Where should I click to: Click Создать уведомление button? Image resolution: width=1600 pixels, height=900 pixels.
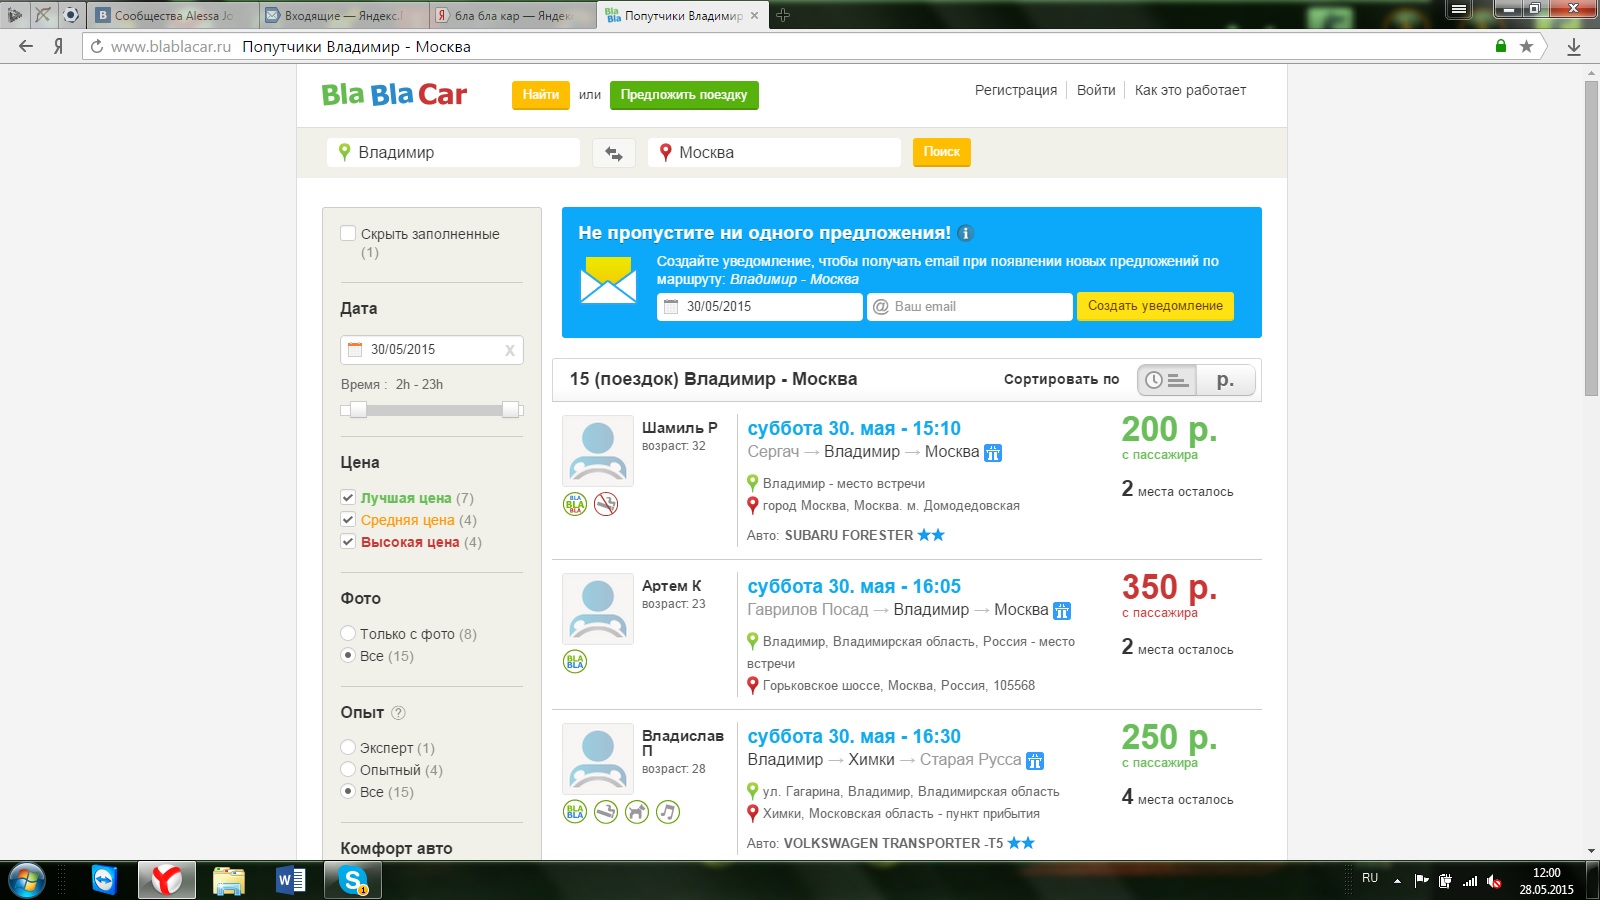(x=1155, y=306)
